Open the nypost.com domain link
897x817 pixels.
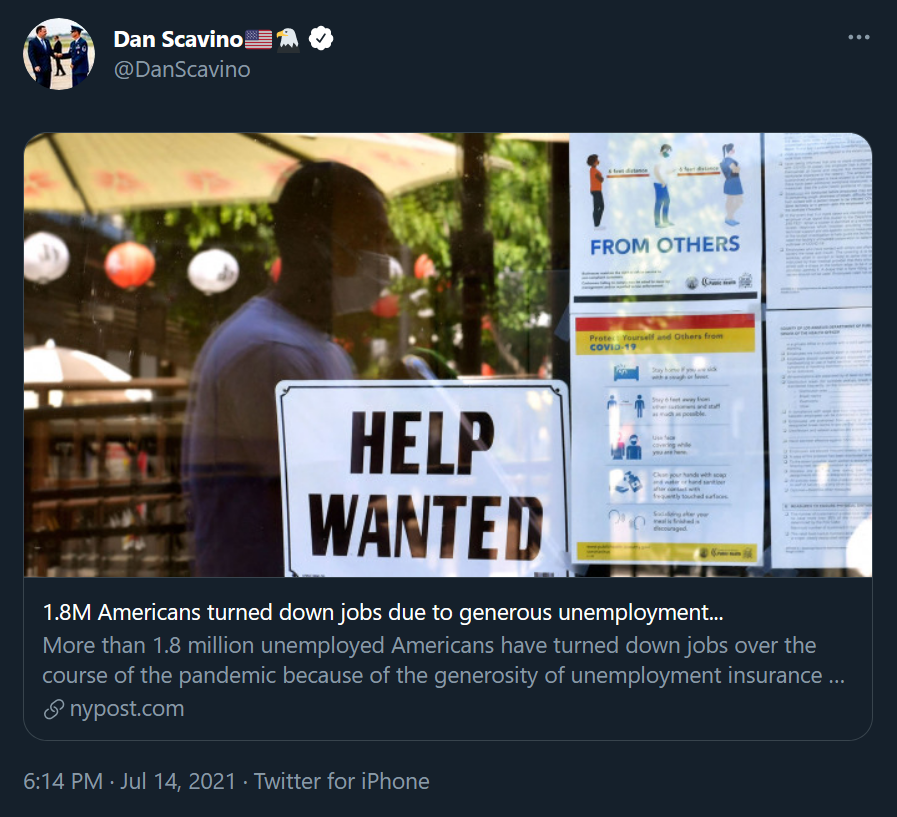127,709
